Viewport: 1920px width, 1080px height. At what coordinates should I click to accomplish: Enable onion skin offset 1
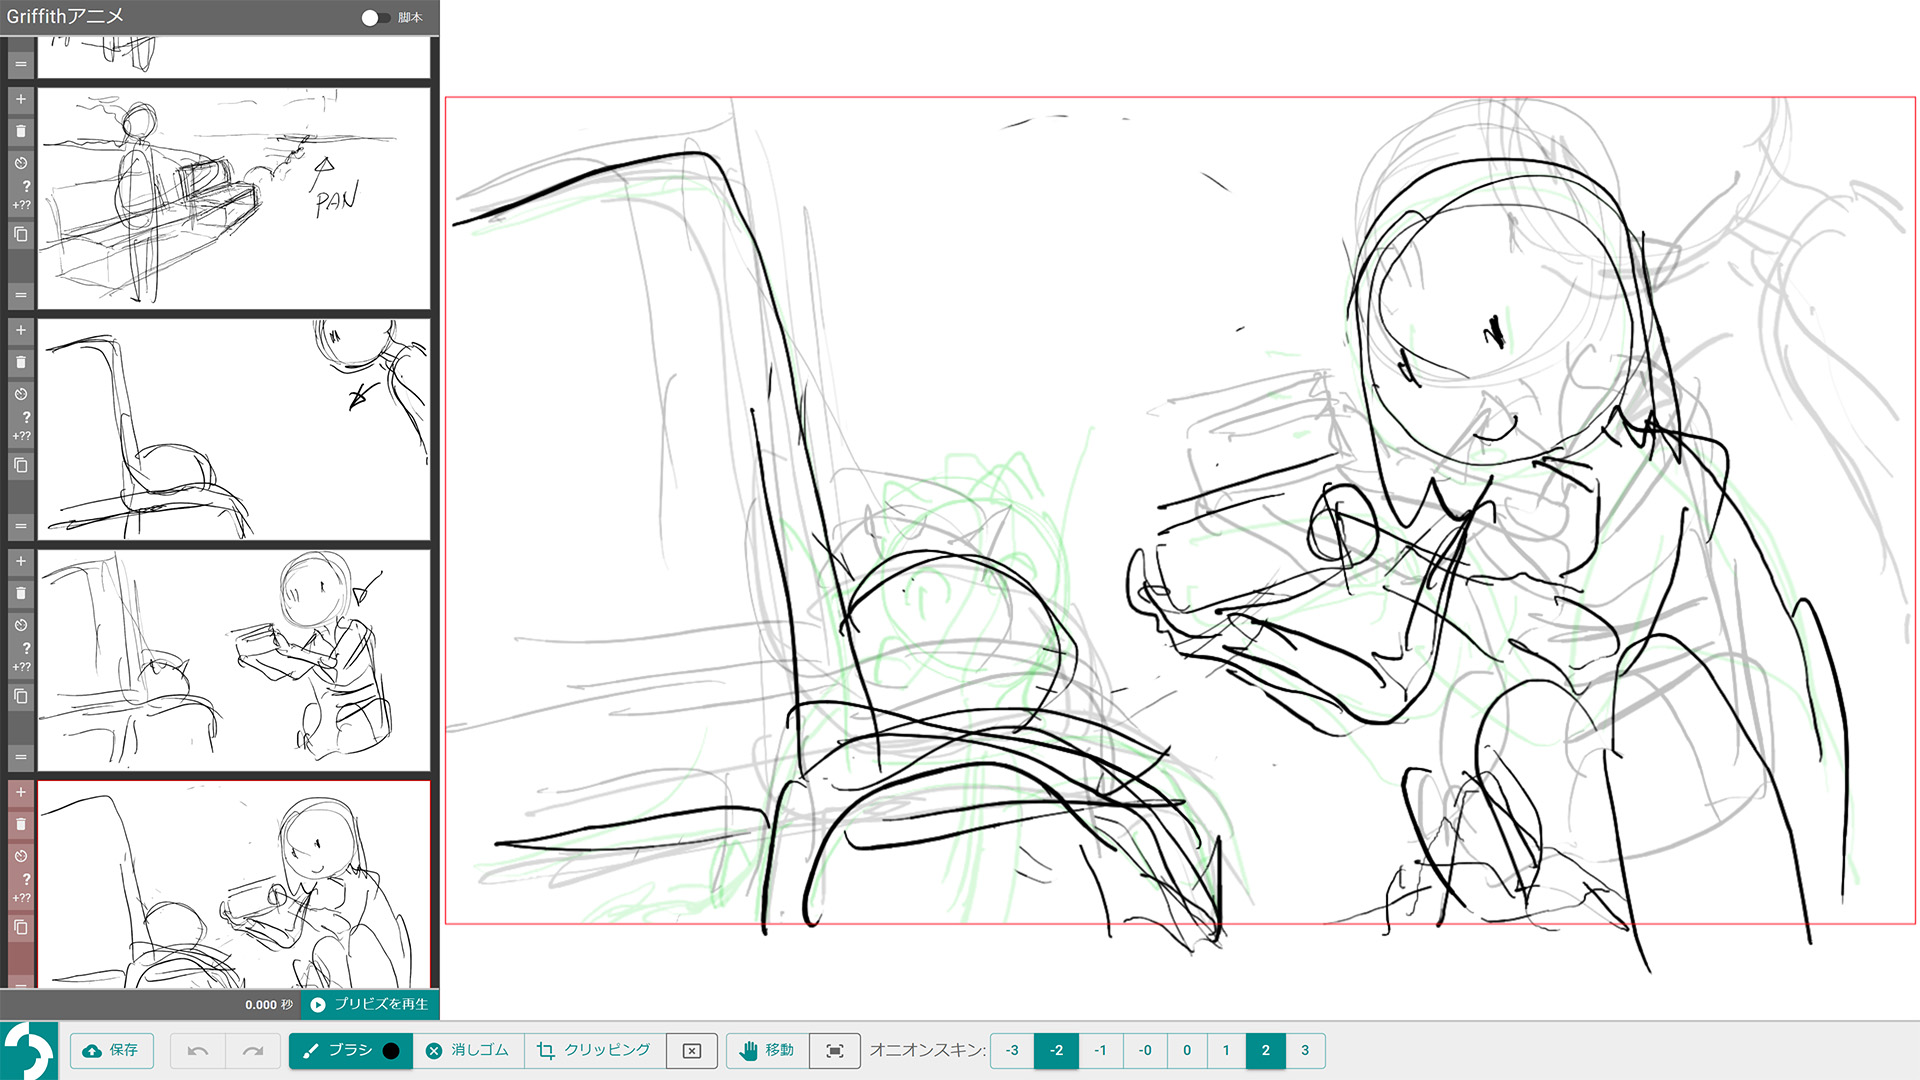coord(1226,1050)
